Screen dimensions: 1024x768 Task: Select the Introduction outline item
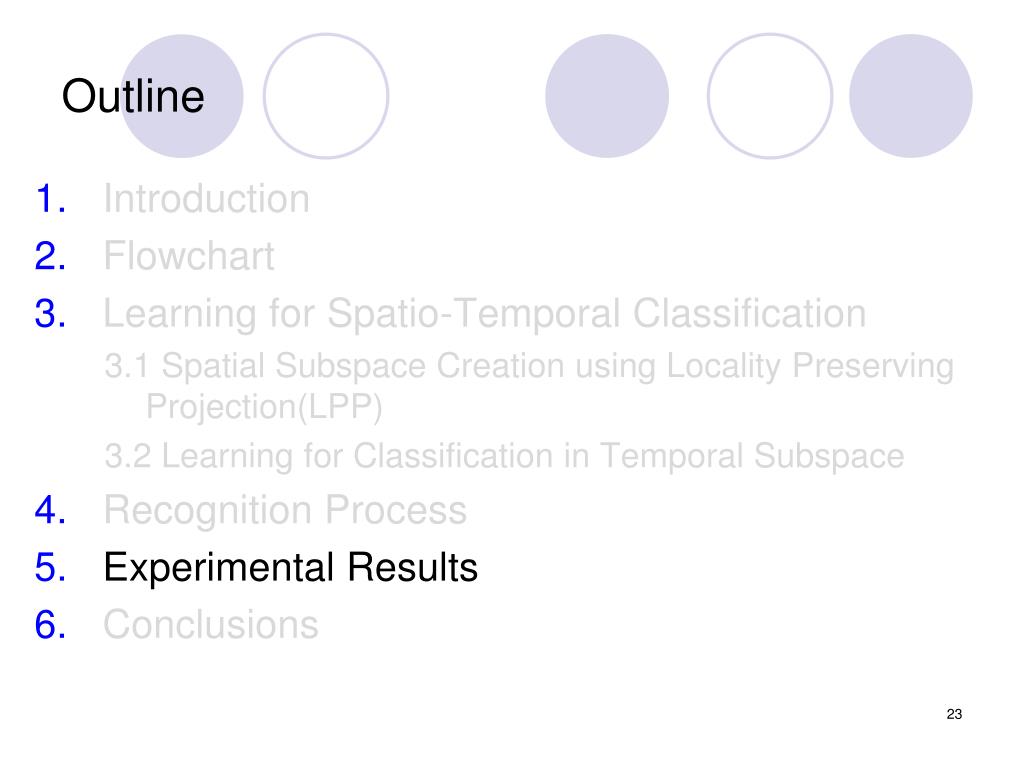click(206, 199)
